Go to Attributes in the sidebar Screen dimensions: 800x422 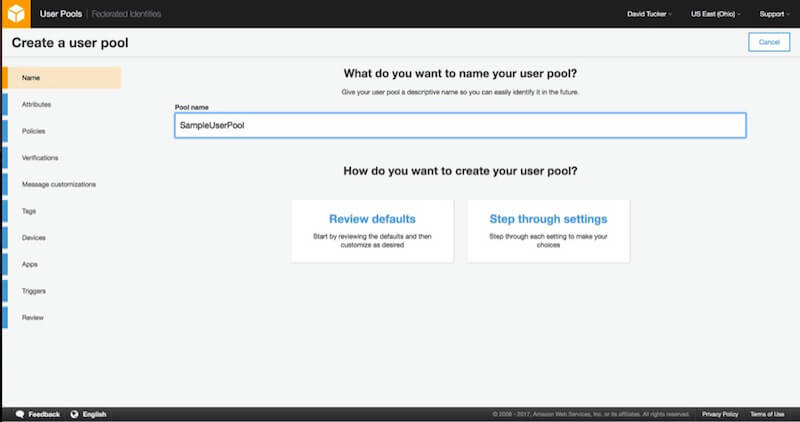click(36, 104)
